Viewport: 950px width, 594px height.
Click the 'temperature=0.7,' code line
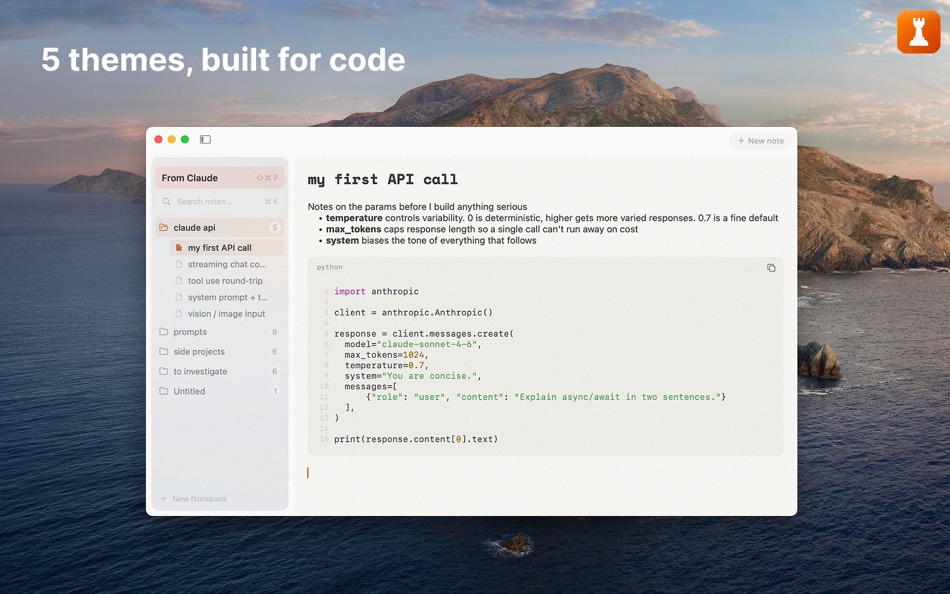[x=387, y=365]
